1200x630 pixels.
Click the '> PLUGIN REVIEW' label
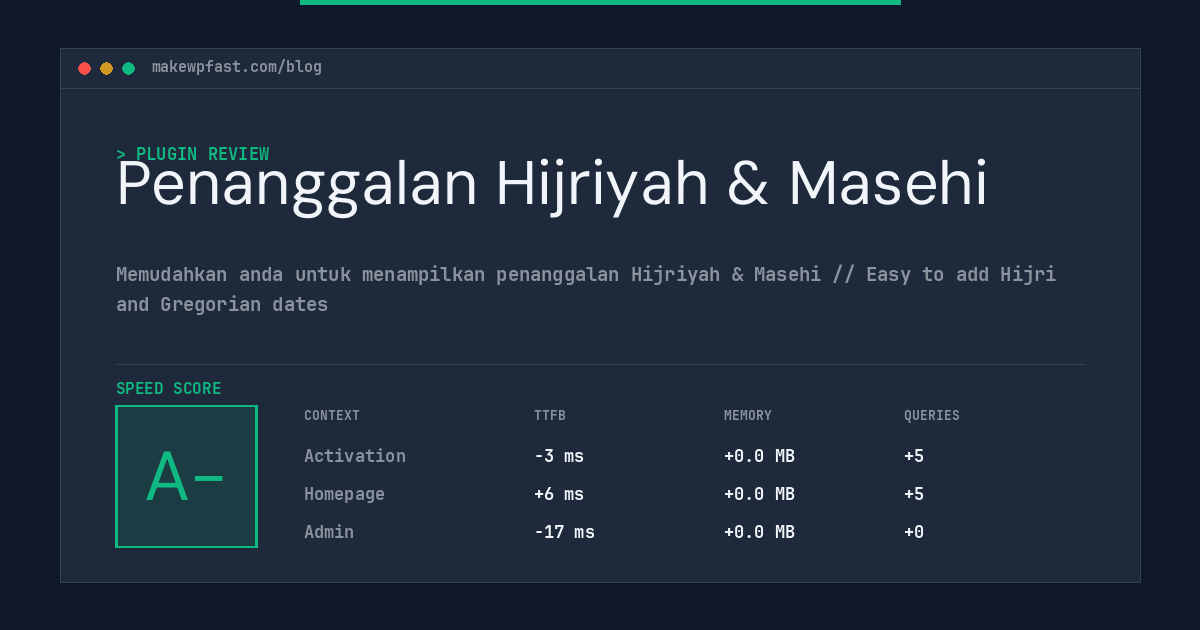point(193,154)
